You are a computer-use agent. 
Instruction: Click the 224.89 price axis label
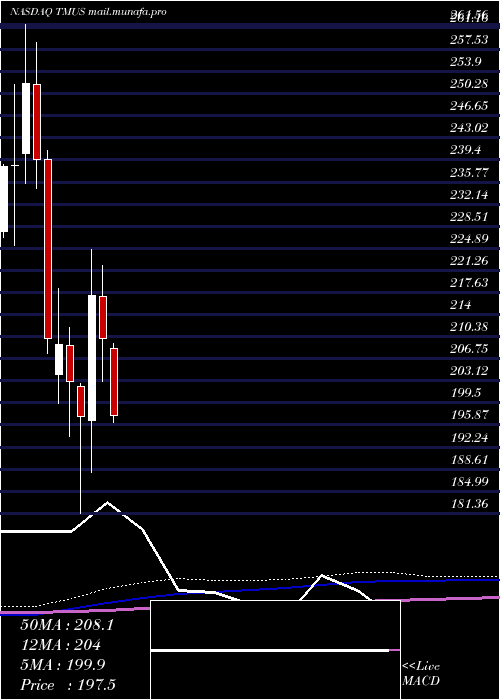[469, 239]
